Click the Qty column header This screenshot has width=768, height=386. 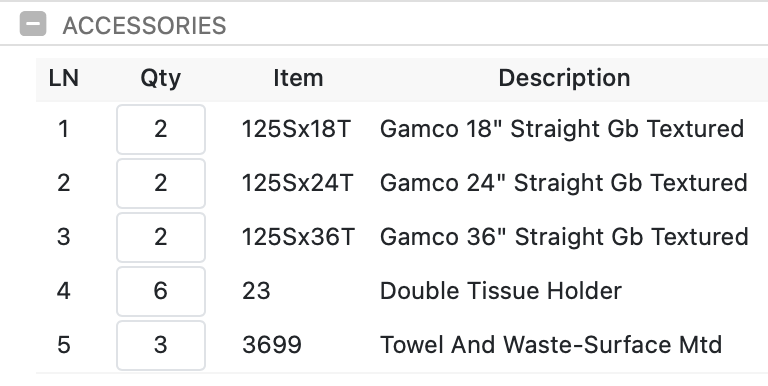pyautogui.click(x=161, y=78)
